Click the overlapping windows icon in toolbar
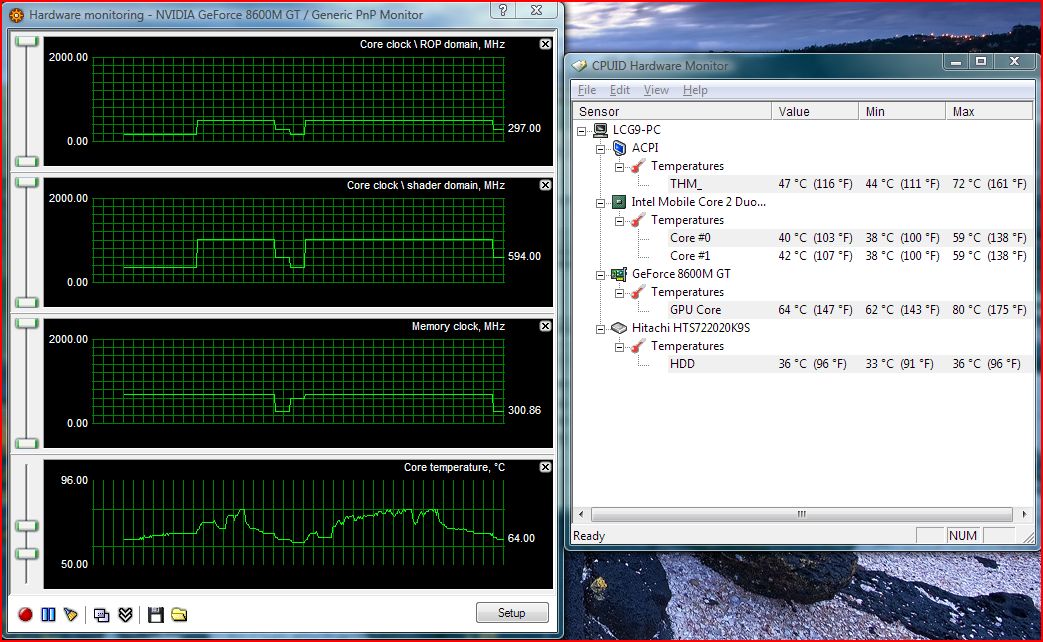 [x=101, y=615]
